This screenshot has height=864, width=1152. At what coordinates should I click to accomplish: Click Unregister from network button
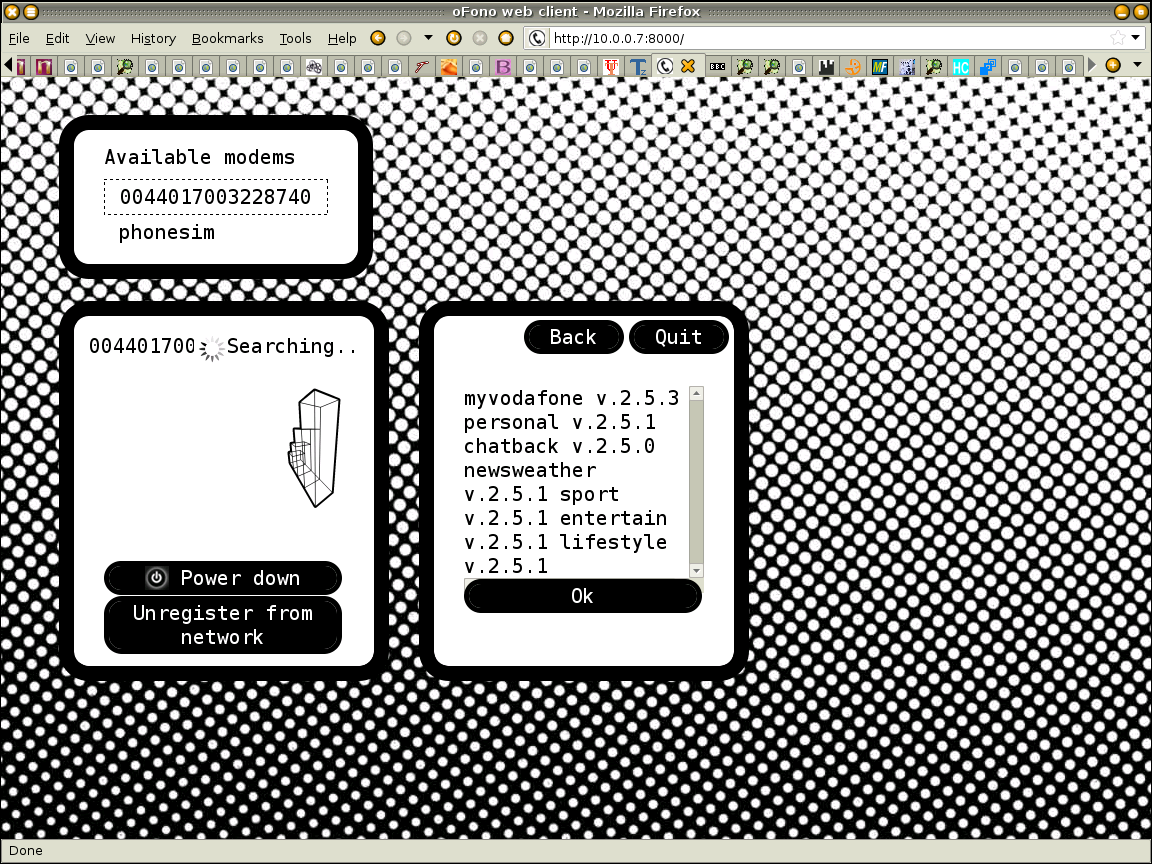point(223,625)
